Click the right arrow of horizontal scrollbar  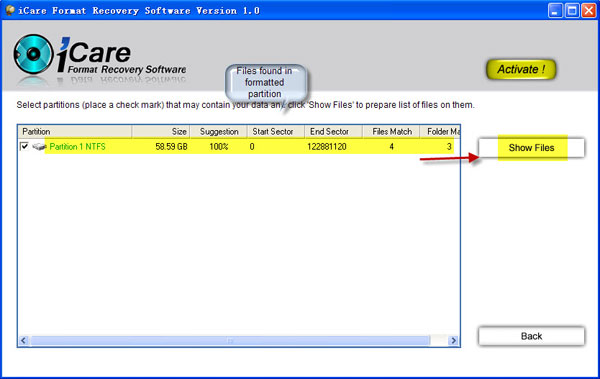point(453,340)
